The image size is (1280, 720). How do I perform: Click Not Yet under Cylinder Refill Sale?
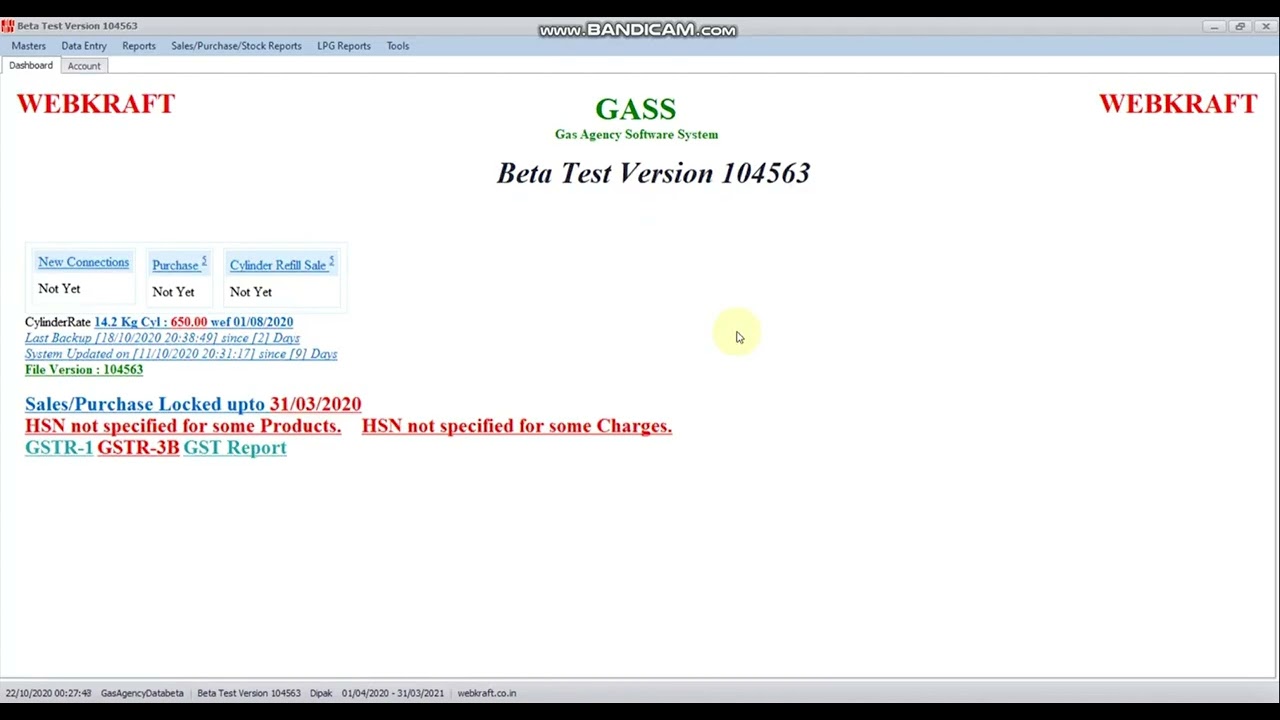coord(251,292)
